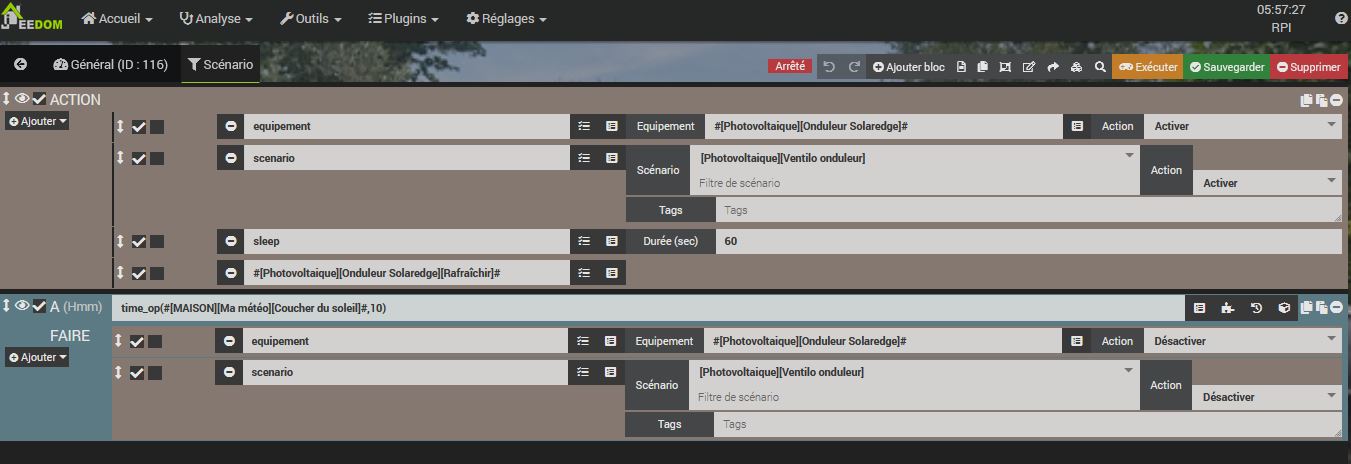1351x464 pixels.
Task: Click the Filtre de scénario field in ACTION block
Action: tap(914, 183)
